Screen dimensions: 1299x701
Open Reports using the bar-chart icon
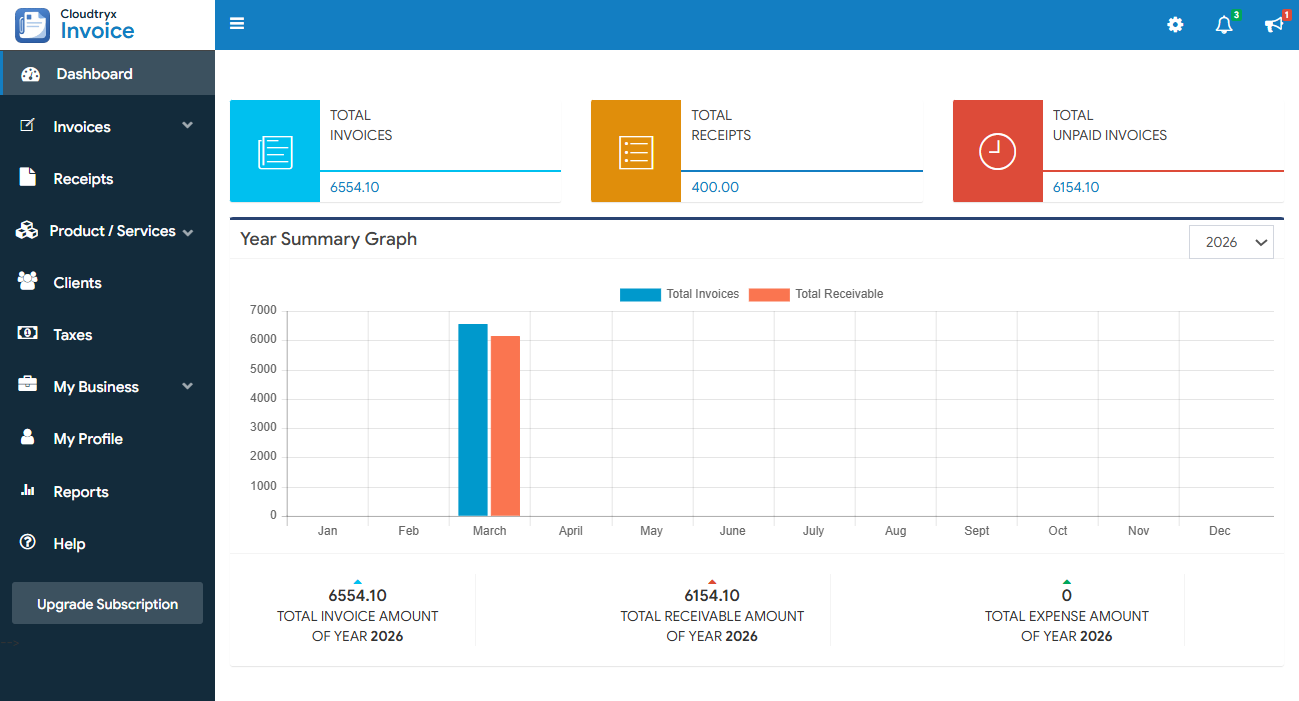(x=28, y=491)
